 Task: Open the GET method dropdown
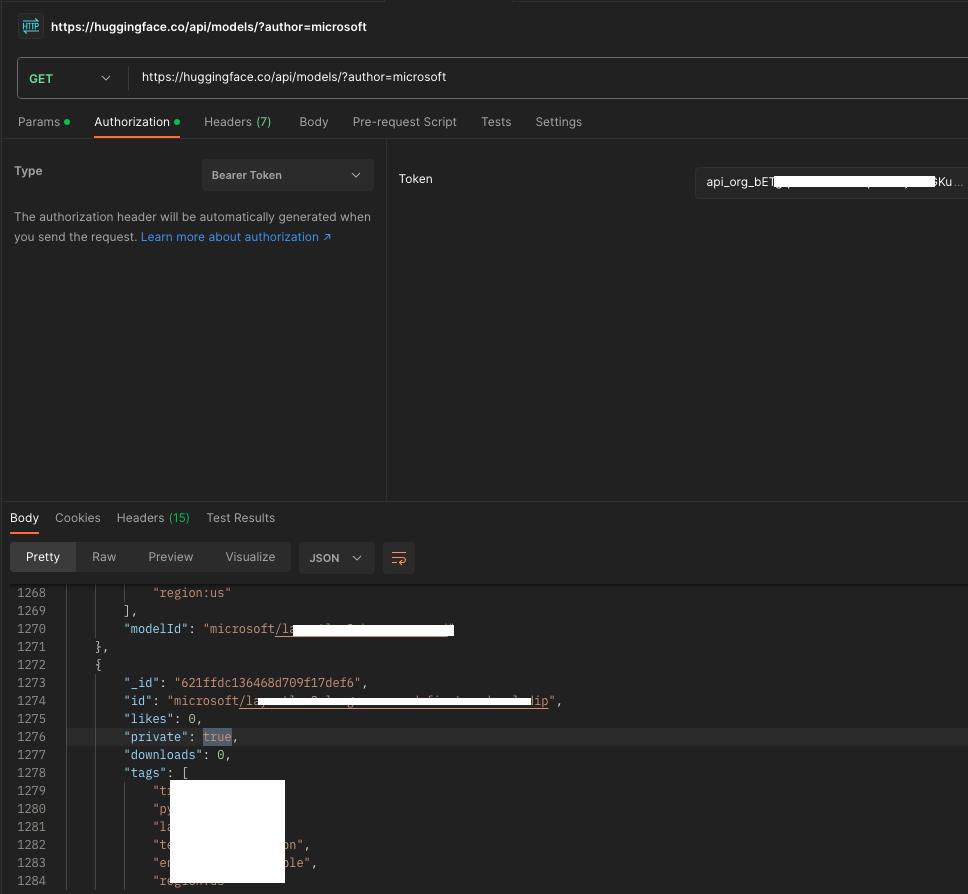[x=70, y=77]
